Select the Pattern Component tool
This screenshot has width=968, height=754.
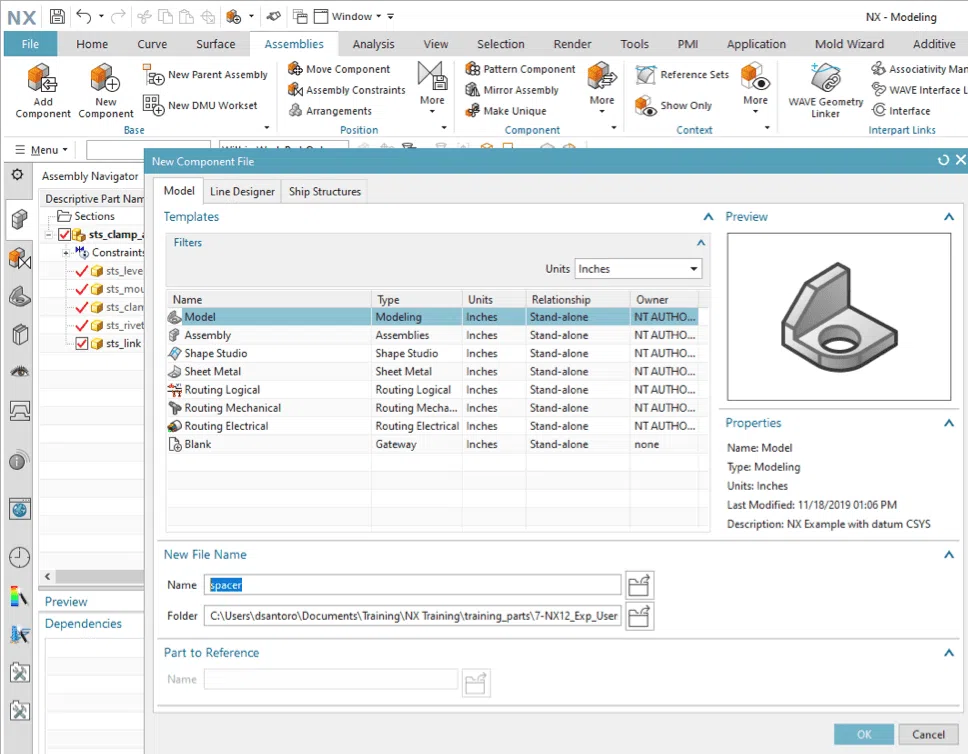[x=521, y=69]
